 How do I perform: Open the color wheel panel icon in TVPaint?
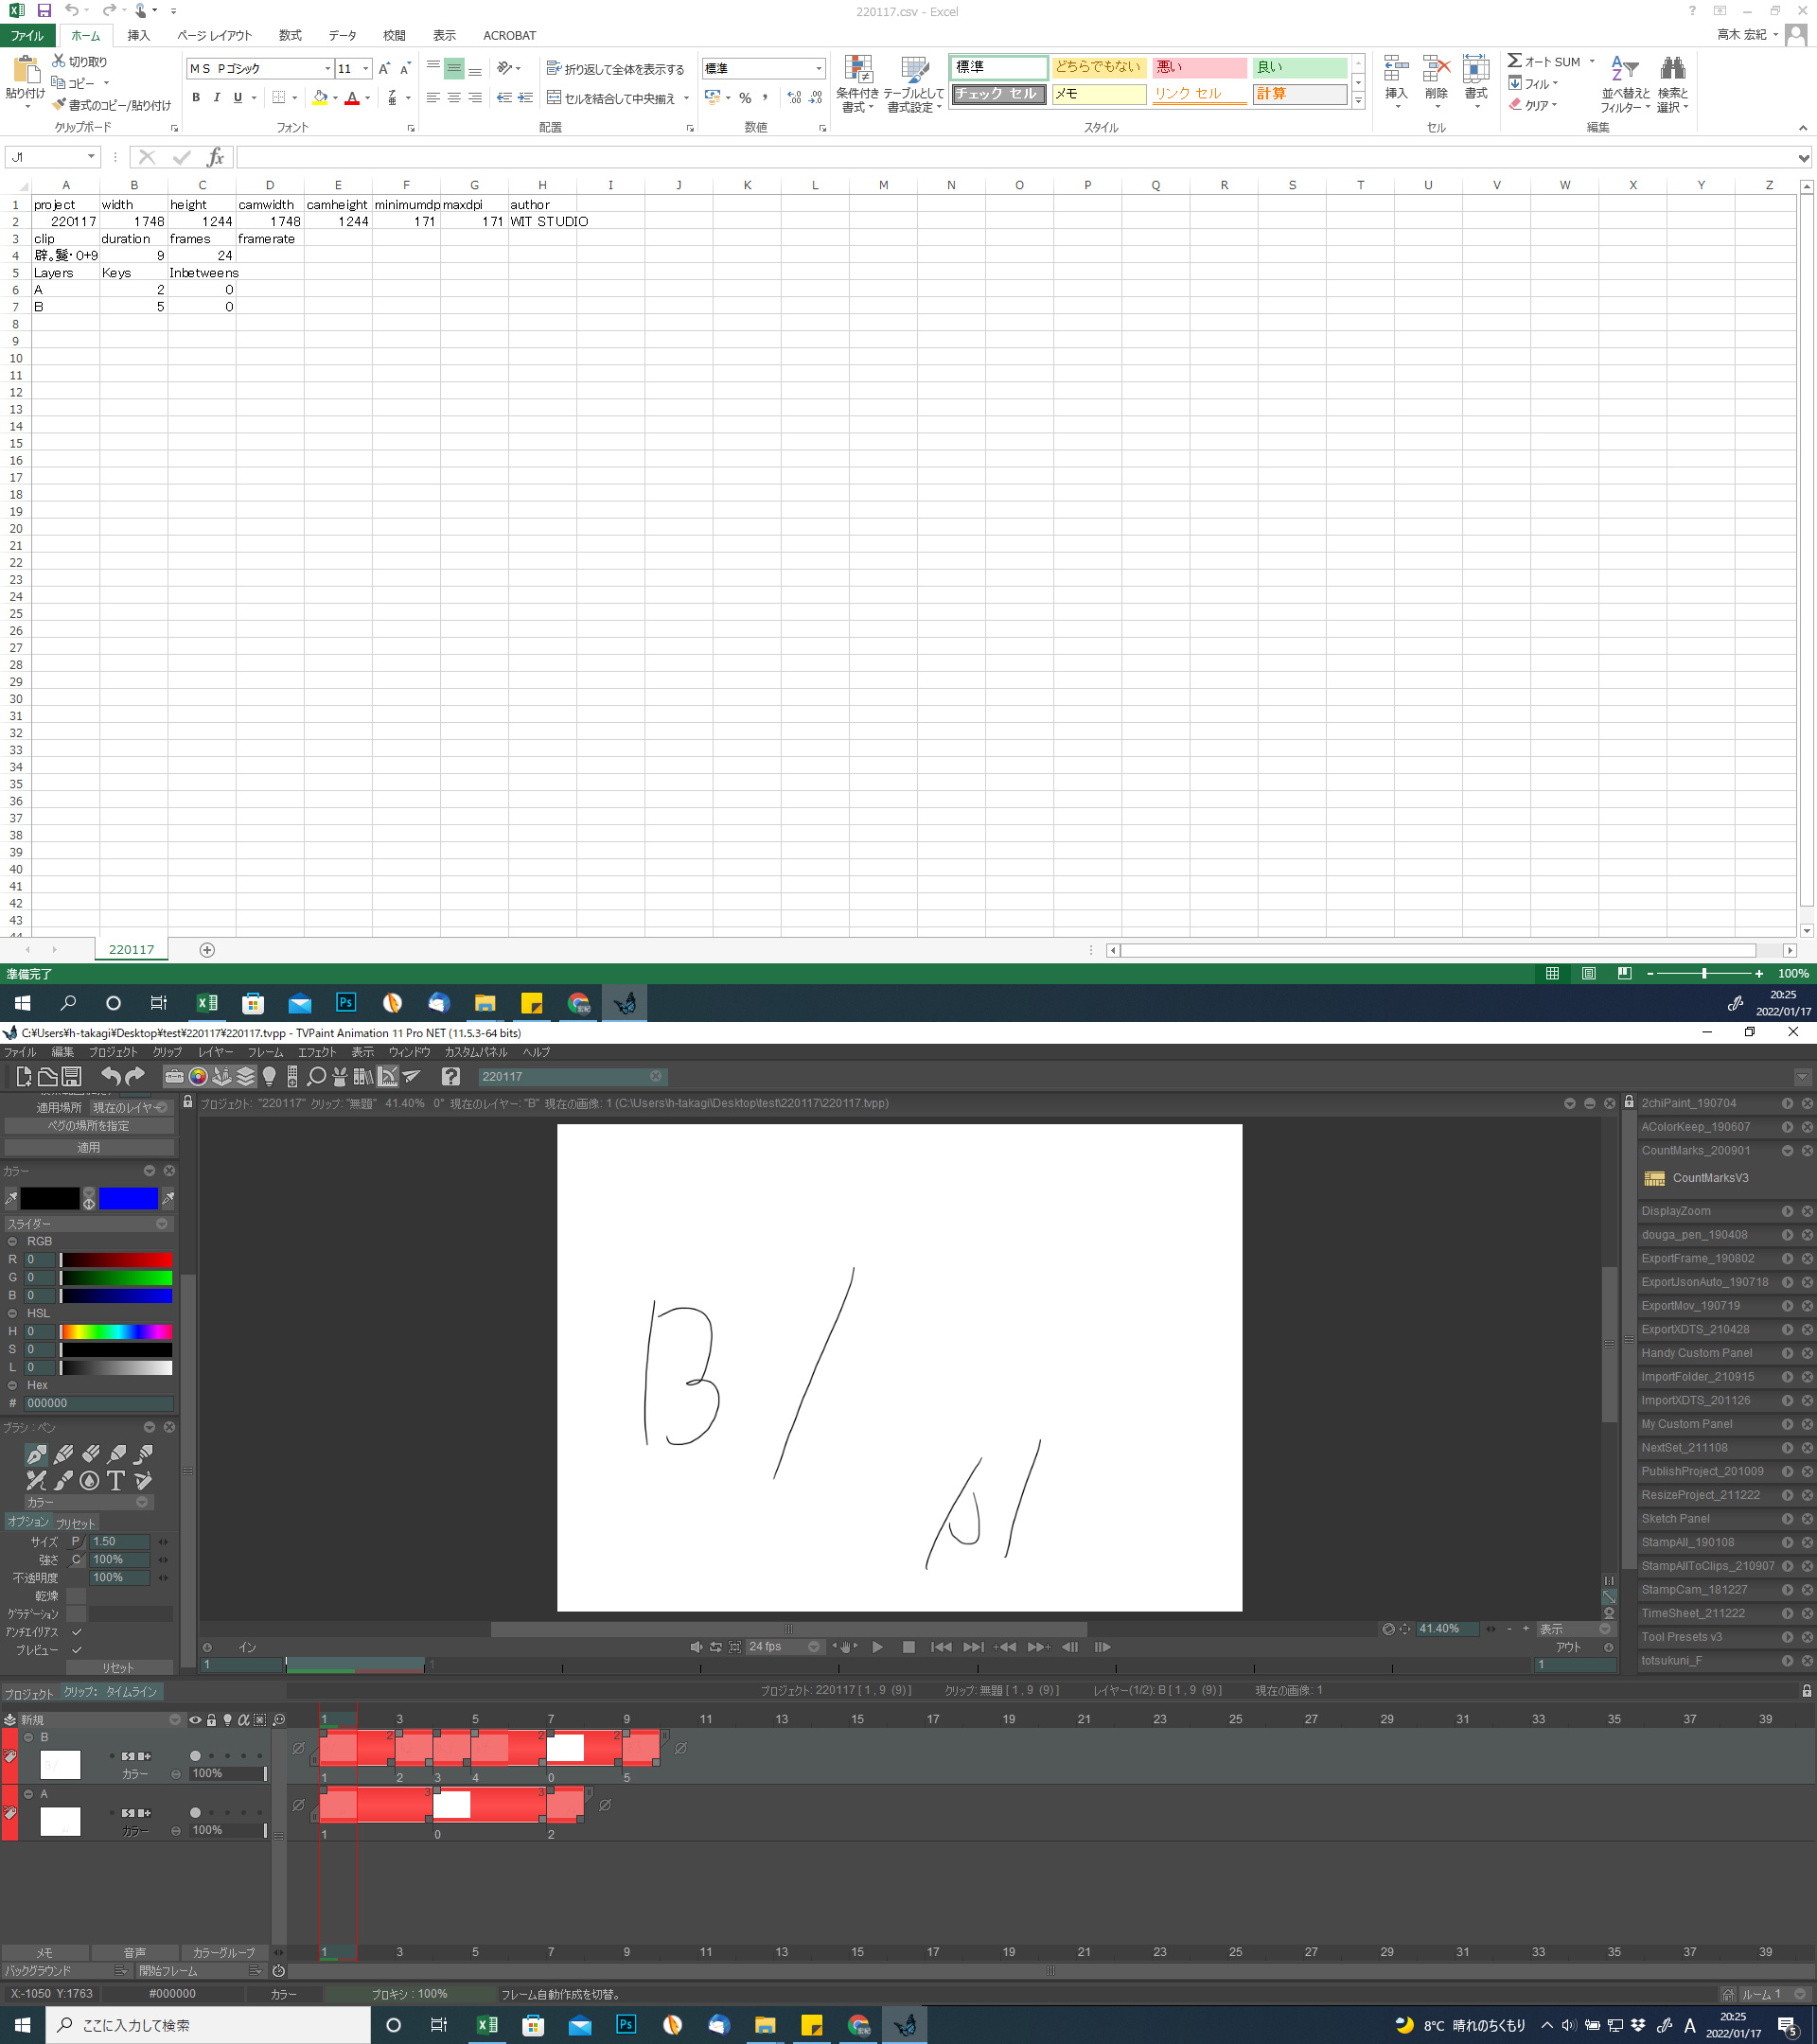point(198,1077)
